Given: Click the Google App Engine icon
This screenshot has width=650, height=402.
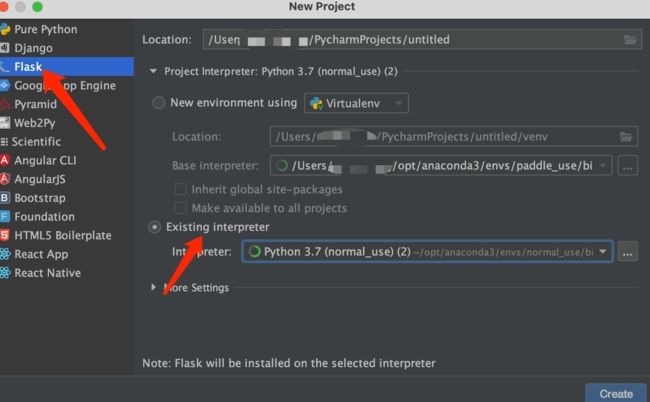Looking at the screenshot, I should [5, 85].
